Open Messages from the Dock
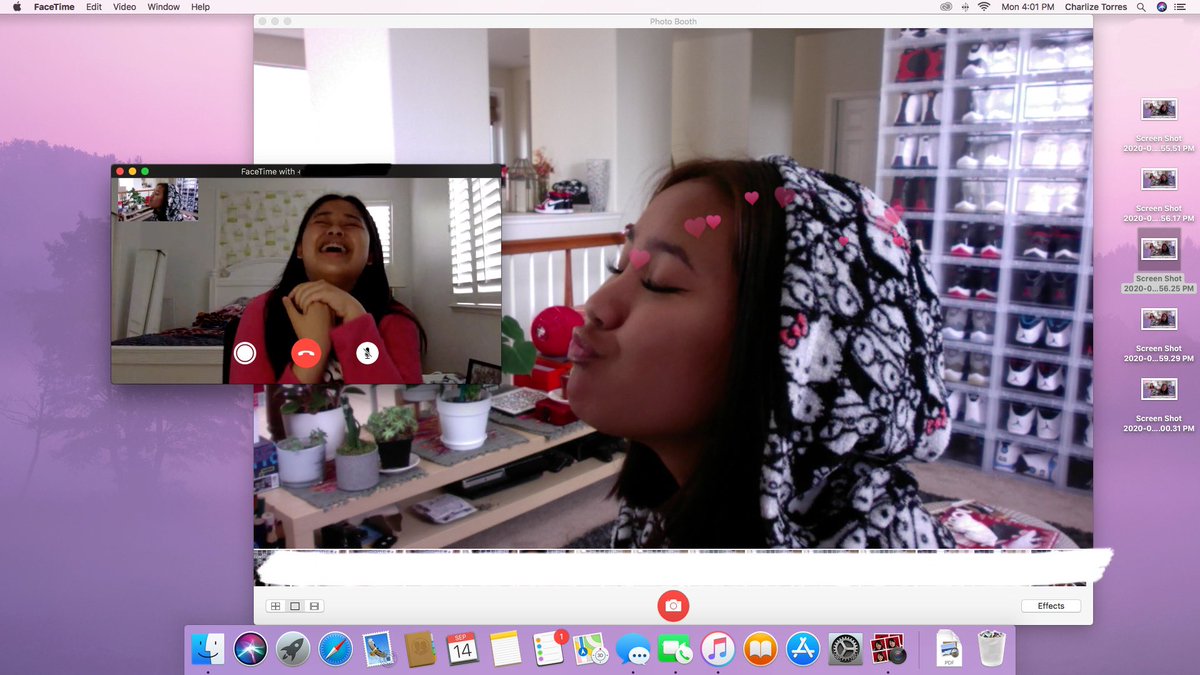The image size is (1200, 675). (634, 649)
